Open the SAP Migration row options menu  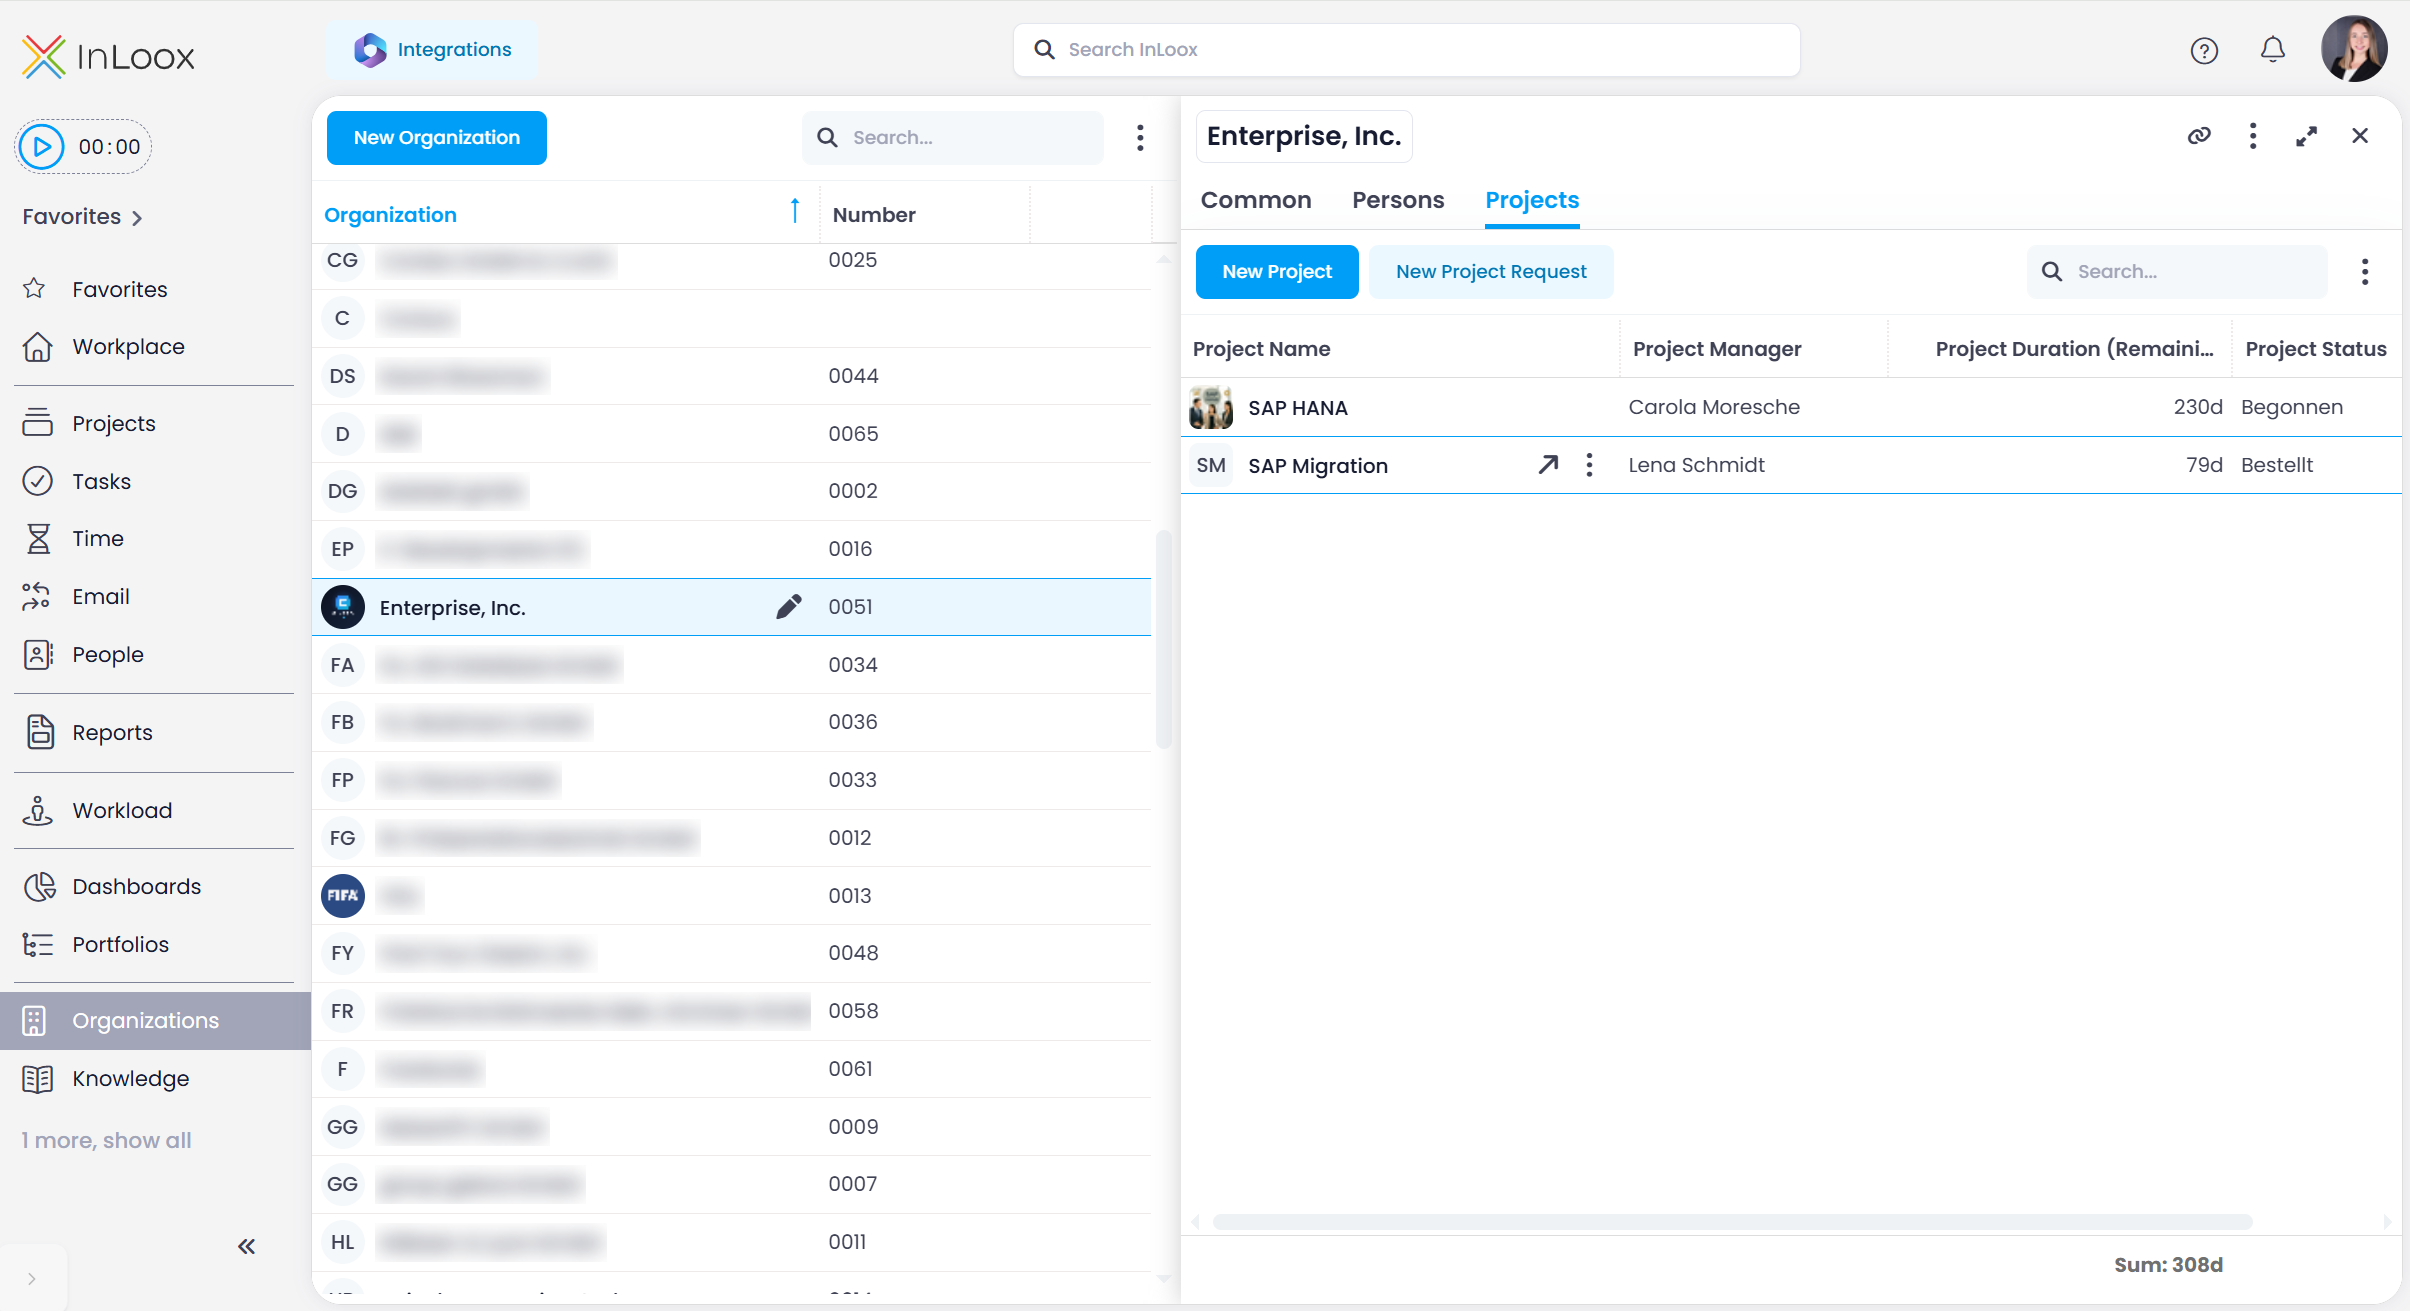pyautogui.click(x=1589, y=465)
